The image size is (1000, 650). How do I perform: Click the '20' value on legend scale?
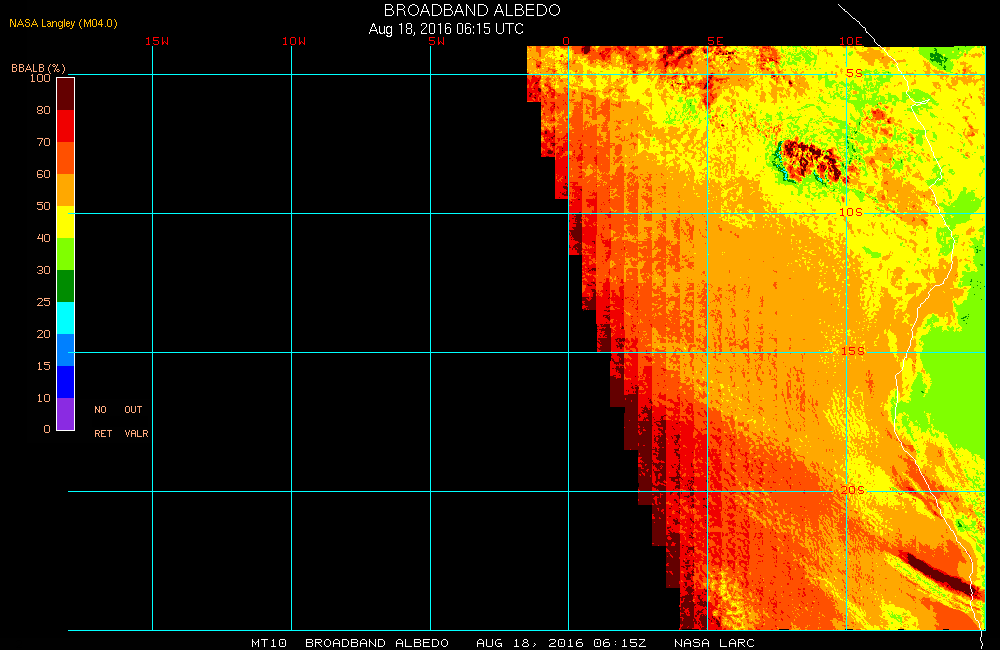coord(43,334)
